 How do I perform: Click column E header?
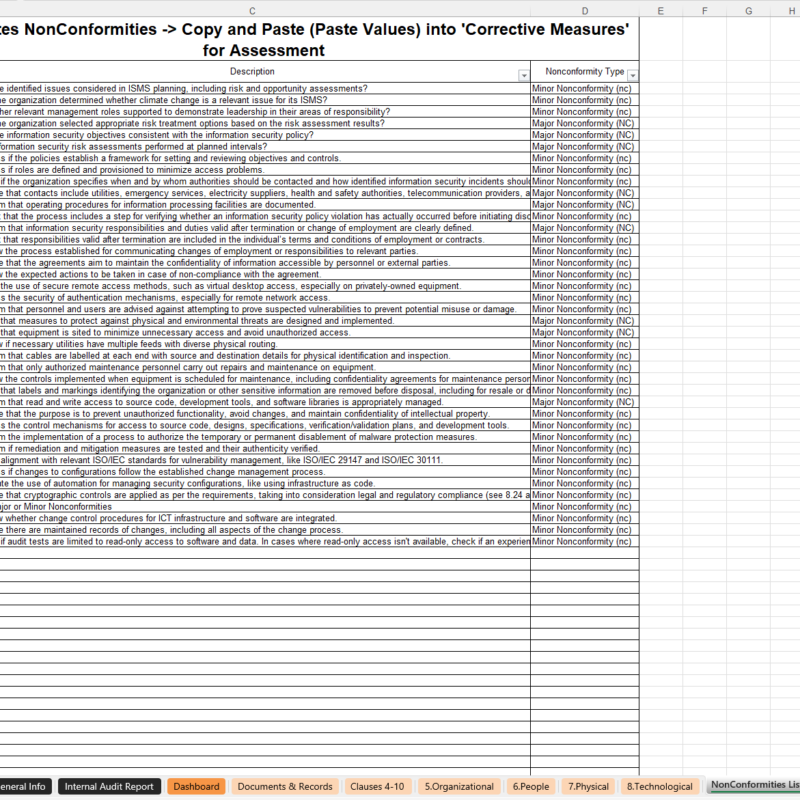click(661, 10)
